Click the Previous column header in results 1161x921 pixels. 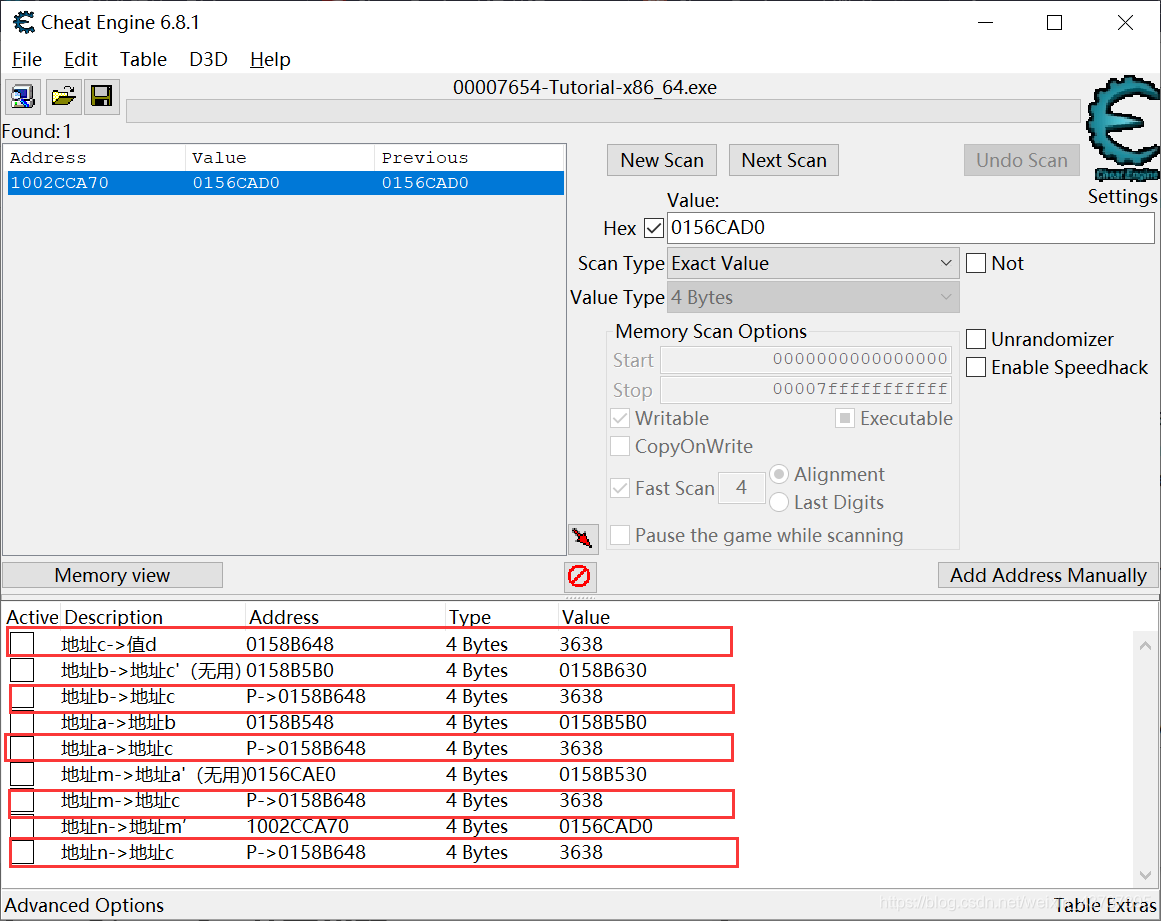point(469,158)
